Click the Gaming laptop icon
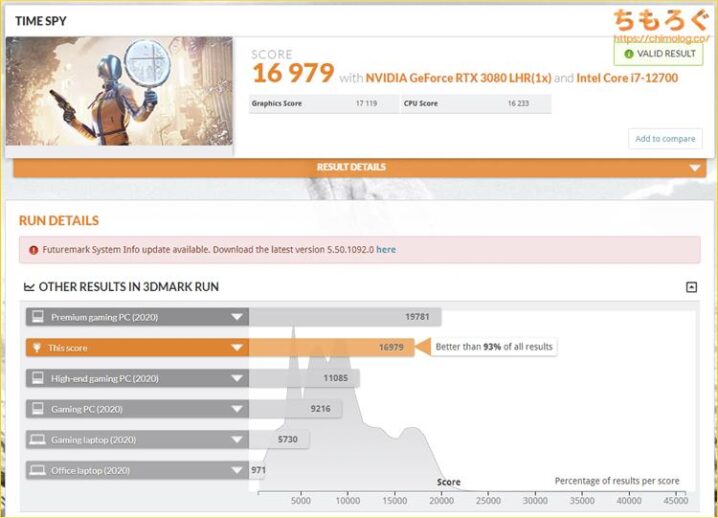Viewport: 718px width, 518px height. point(38,439)
